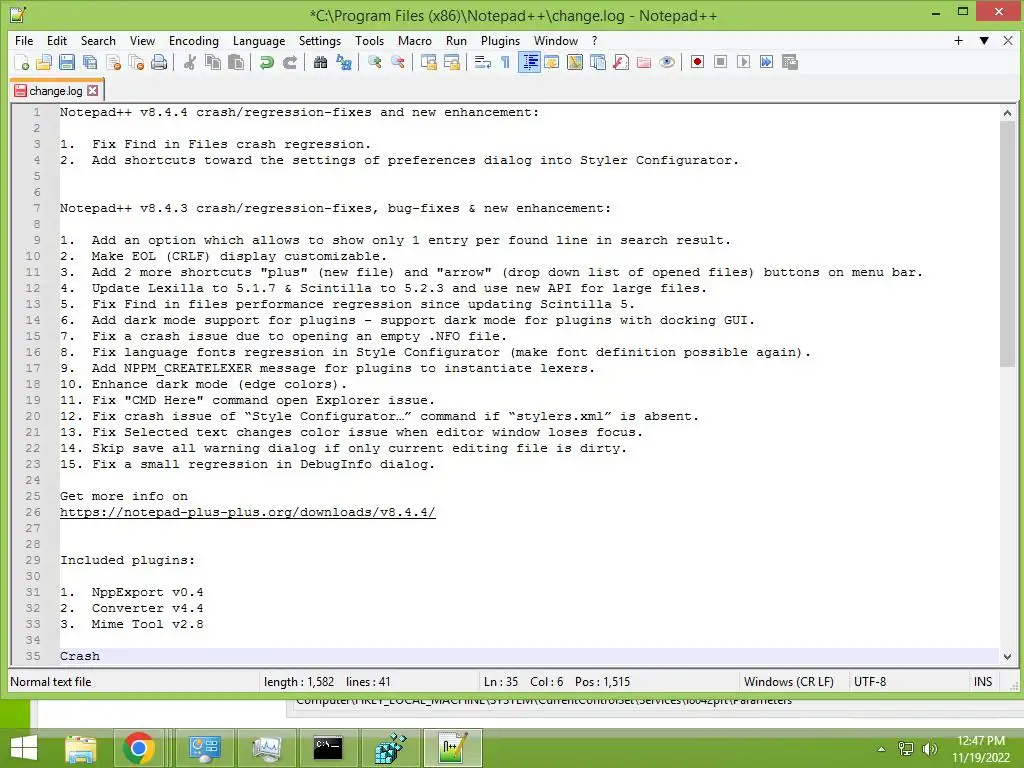This screenshot has width=1024, height=768.
Task: Click the volume speaker tray icon
Action: (x=930, y=749)
